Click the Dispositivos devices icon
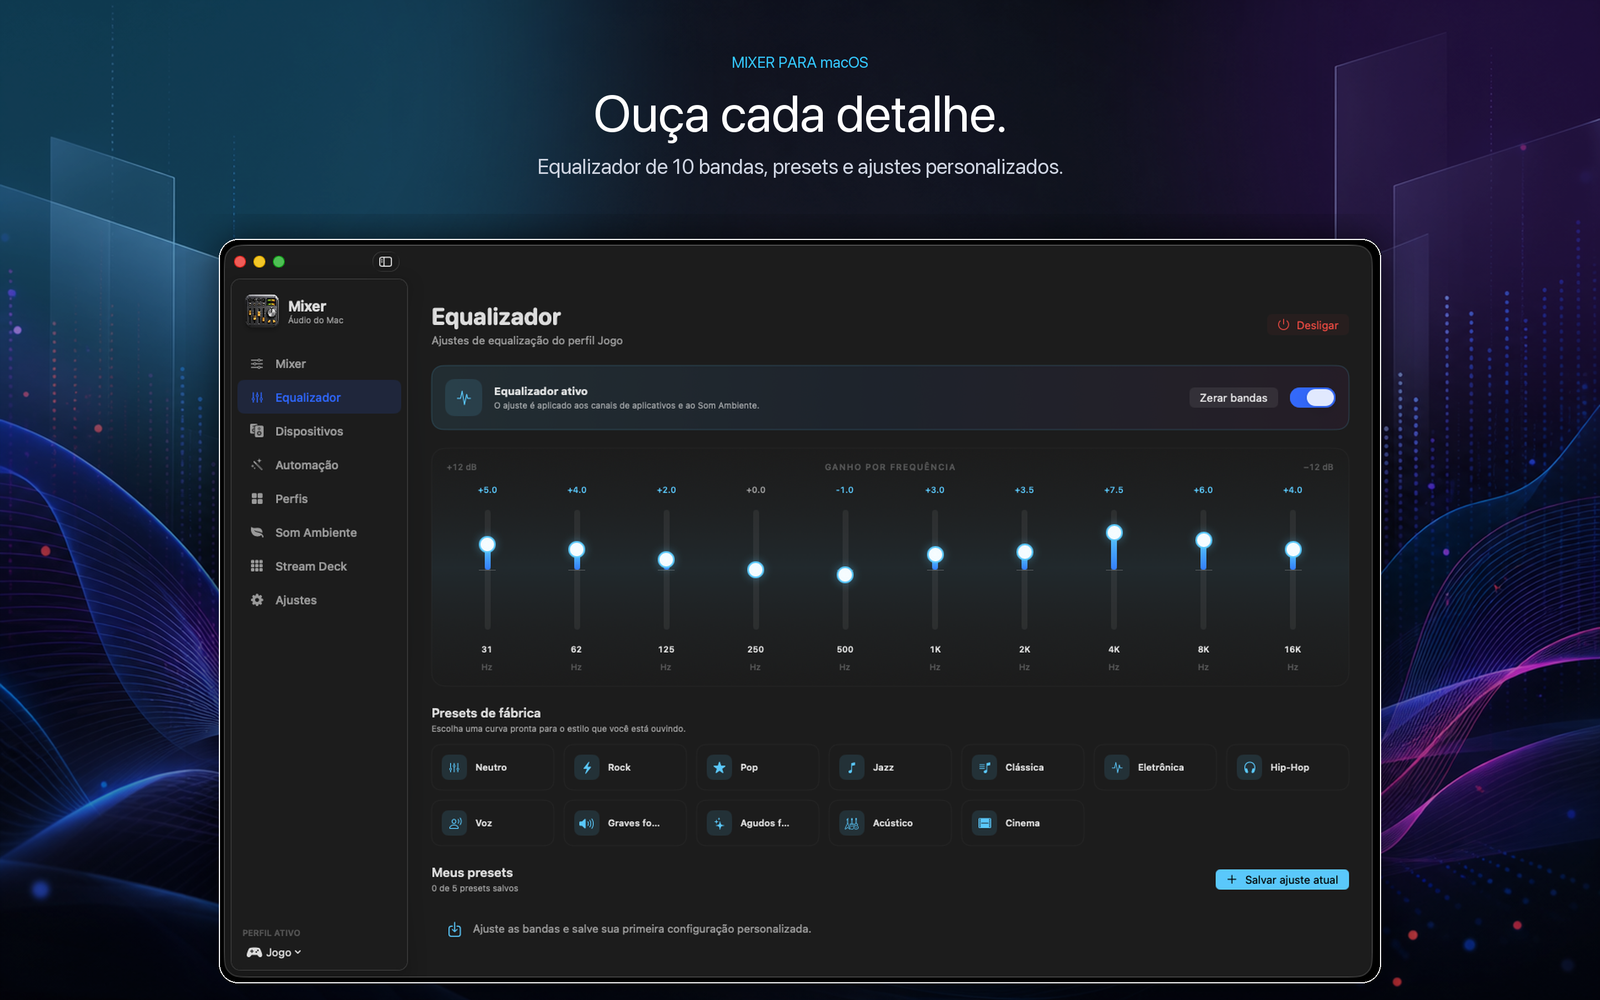The image size is (1600, 1000). click(257, 431)
